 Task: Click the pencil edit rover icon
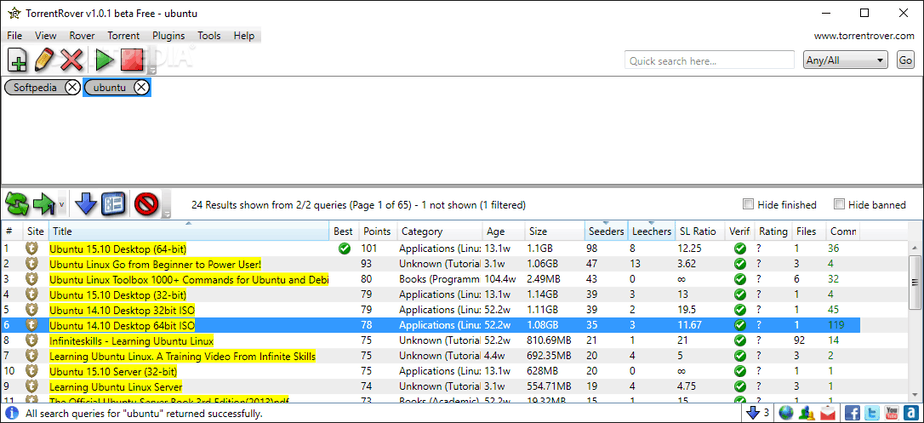pyautogui.click(x=45, y=60)
